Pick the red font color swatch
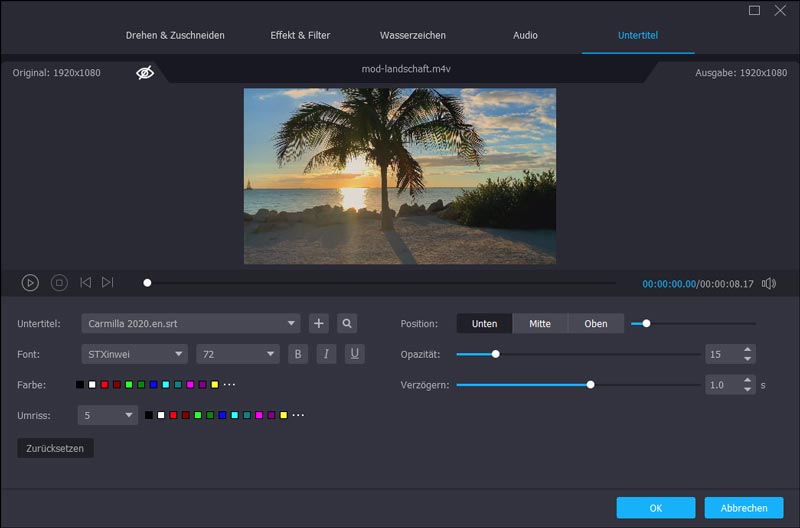 pyautogui.click(x=104, y=384)
